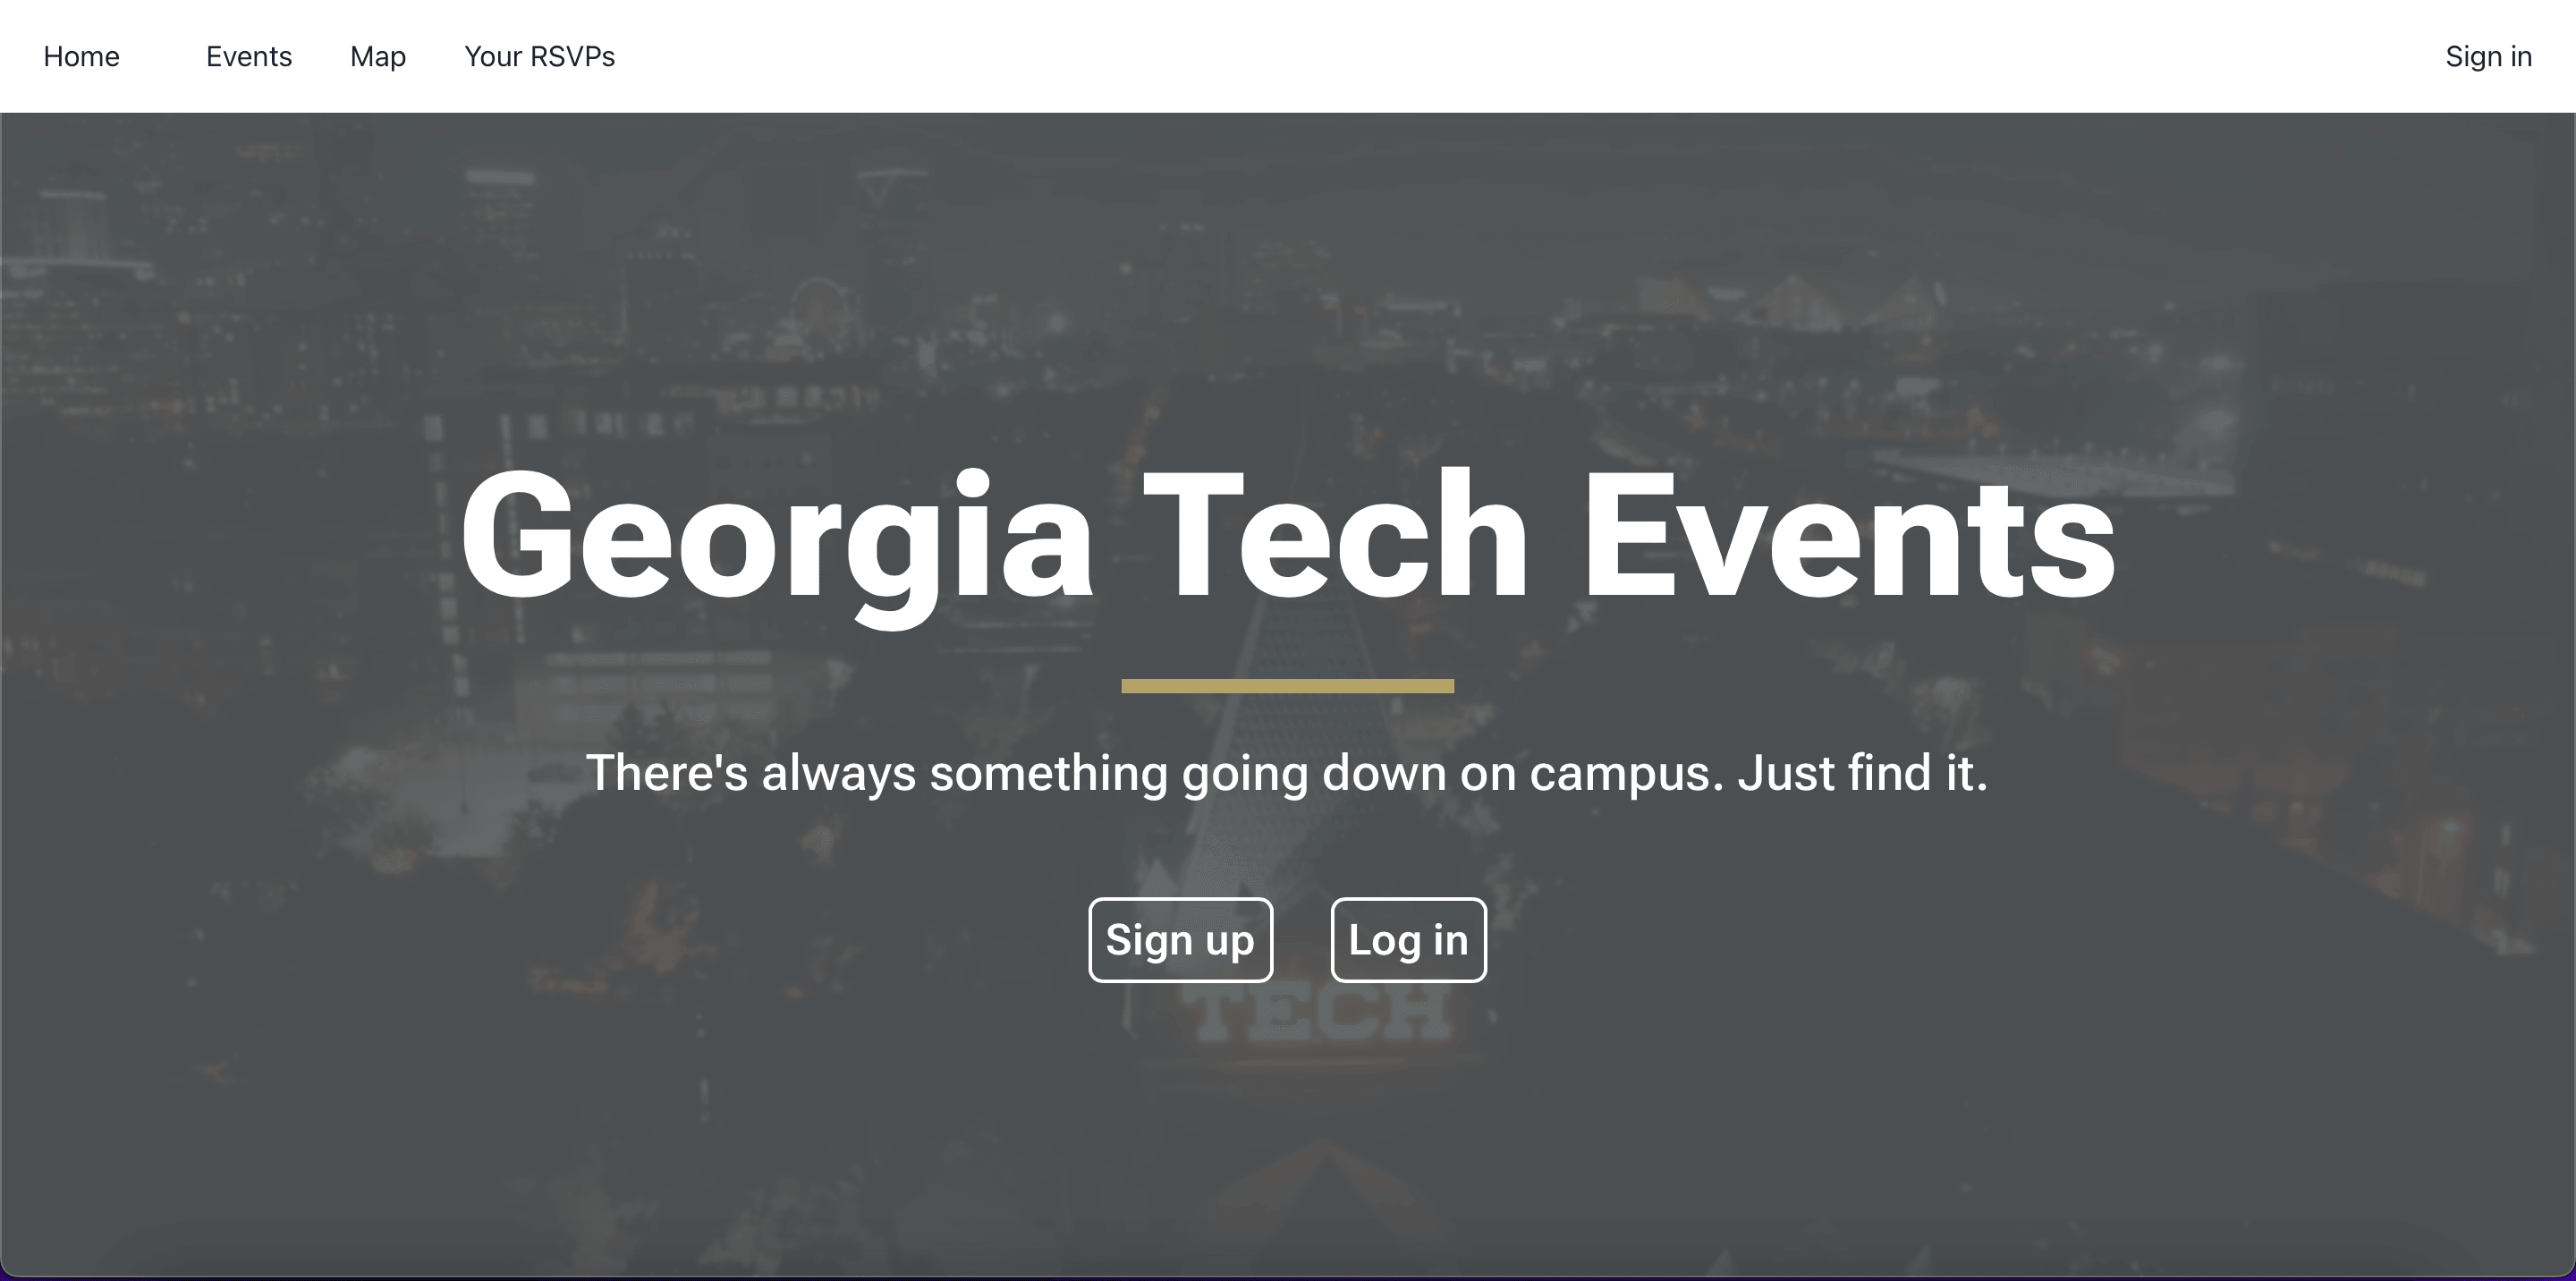Click the gold divider line under heading
Screen dimensions: 2576x1281
click(1288, 686)
